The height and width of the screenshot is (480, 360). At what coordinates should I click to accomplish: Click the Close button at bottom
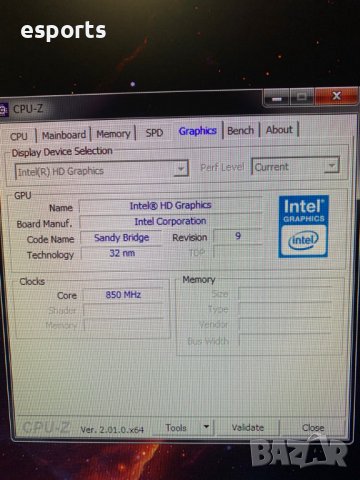pyautogui.click(x=313, y=428)
